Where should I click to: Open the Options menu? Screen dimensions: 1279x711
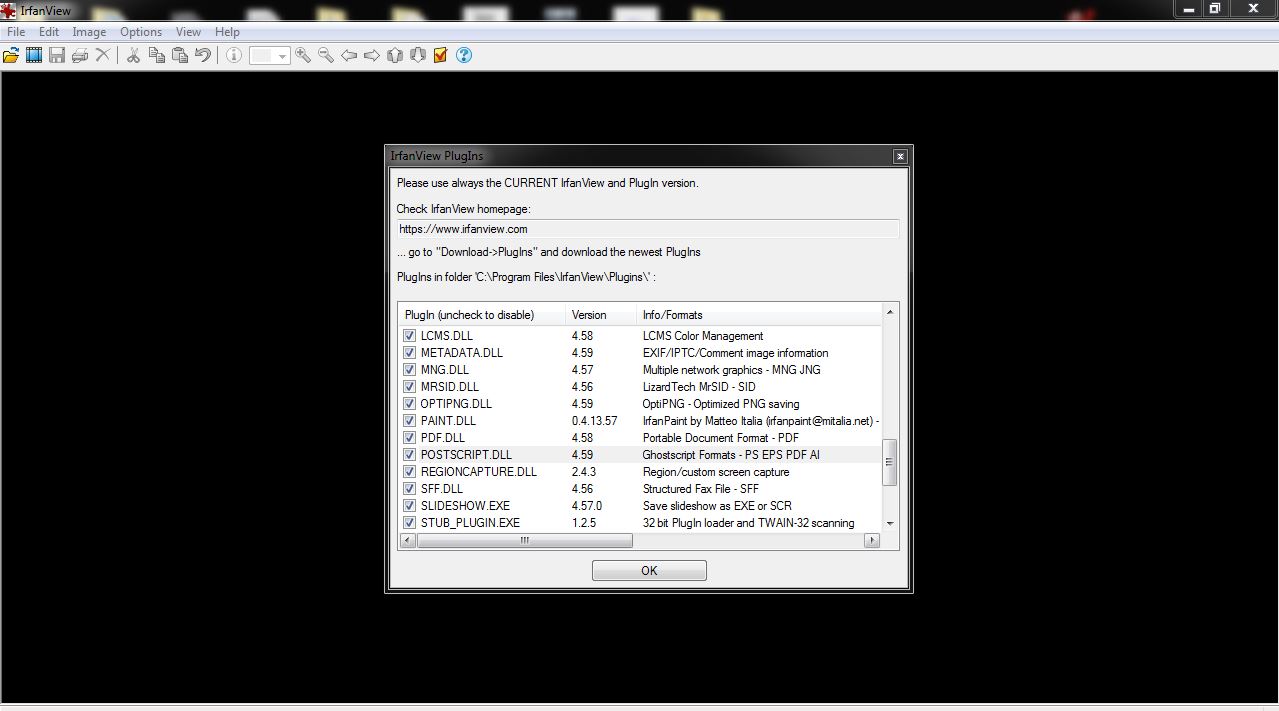click(x=141, y=32)
